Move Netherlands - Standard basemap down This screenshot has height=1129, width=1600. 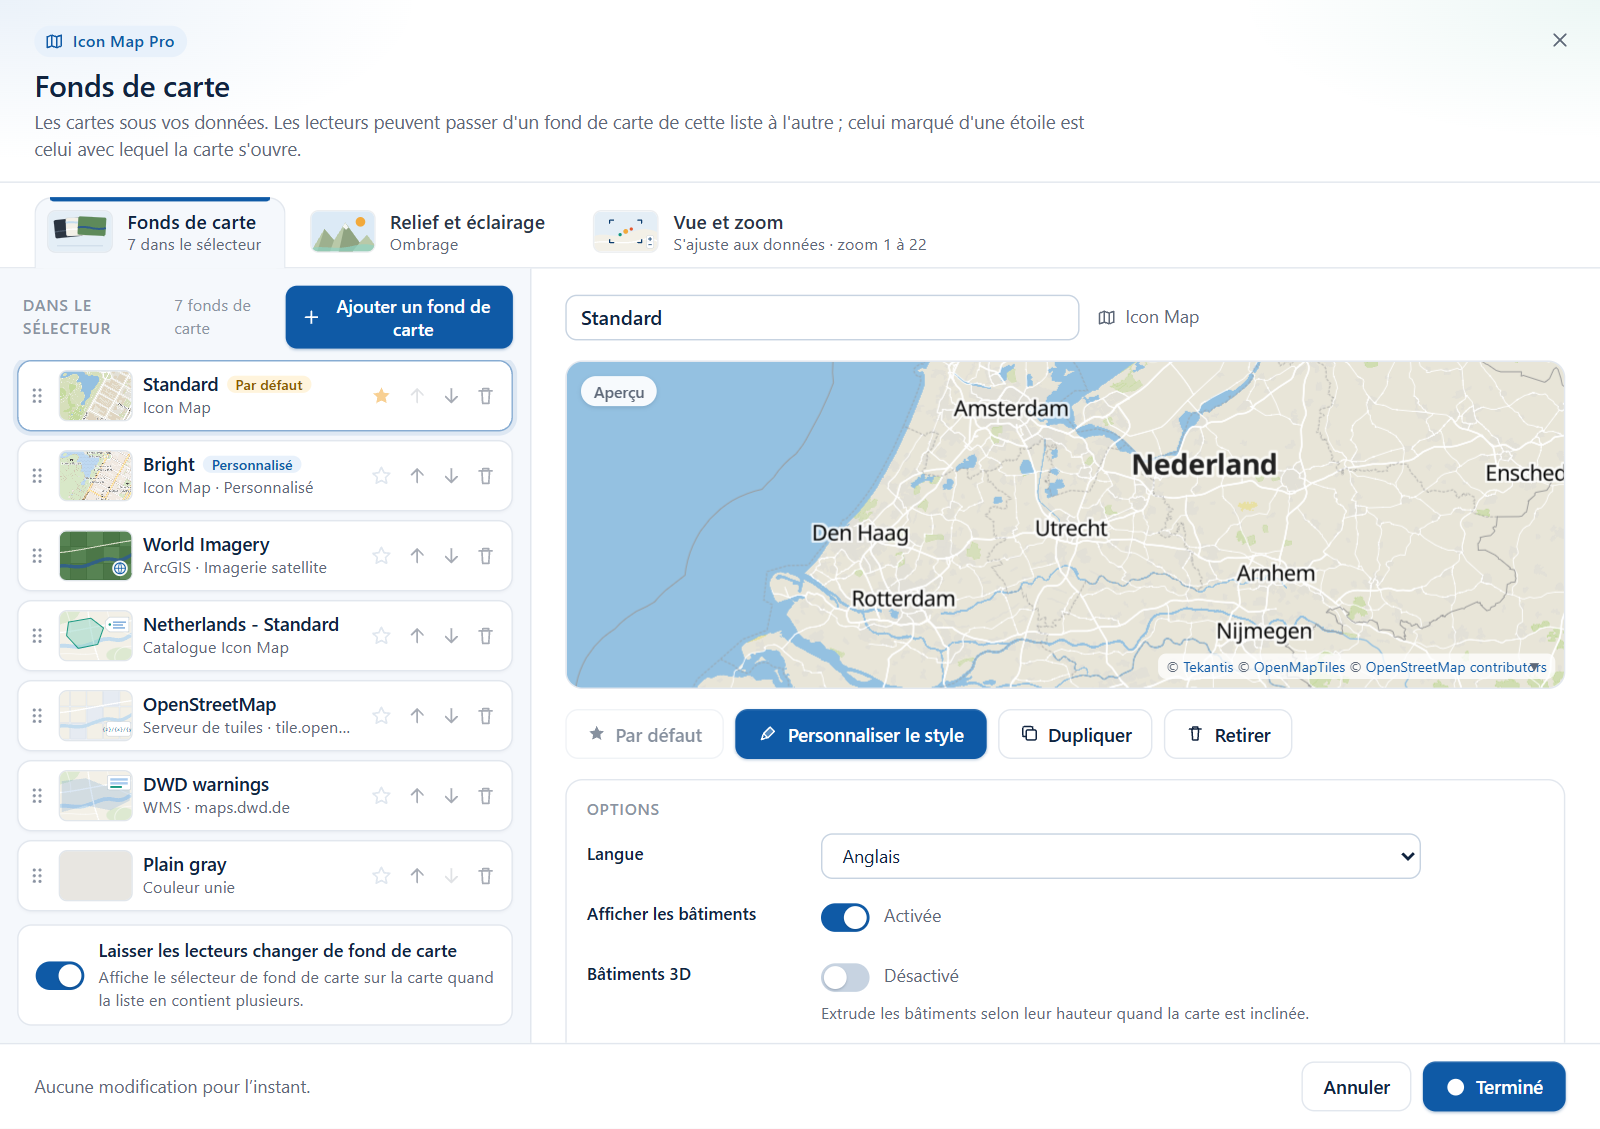[451, 636]
